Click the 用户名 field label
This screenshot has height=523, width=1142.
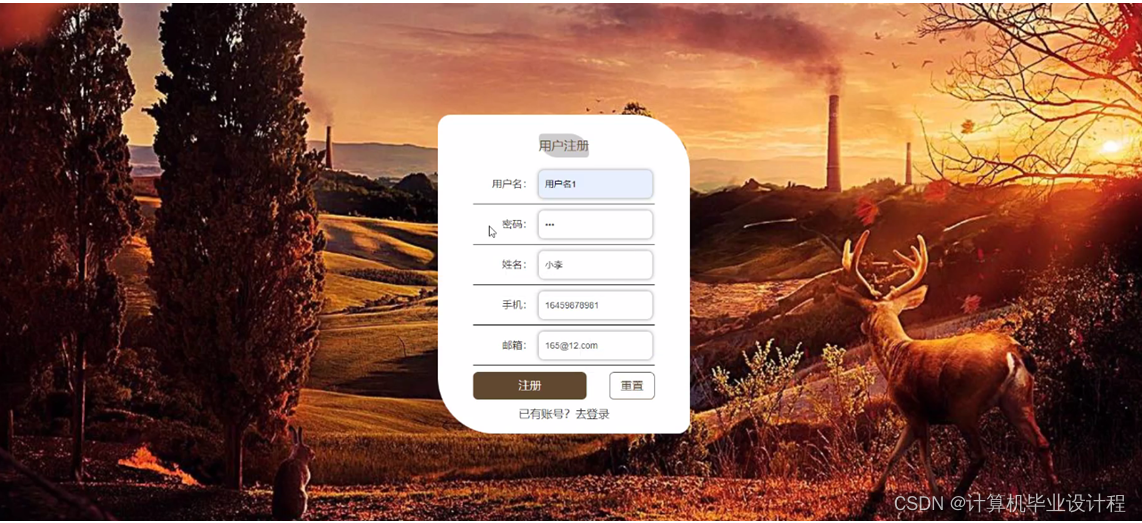coord(509,184)
